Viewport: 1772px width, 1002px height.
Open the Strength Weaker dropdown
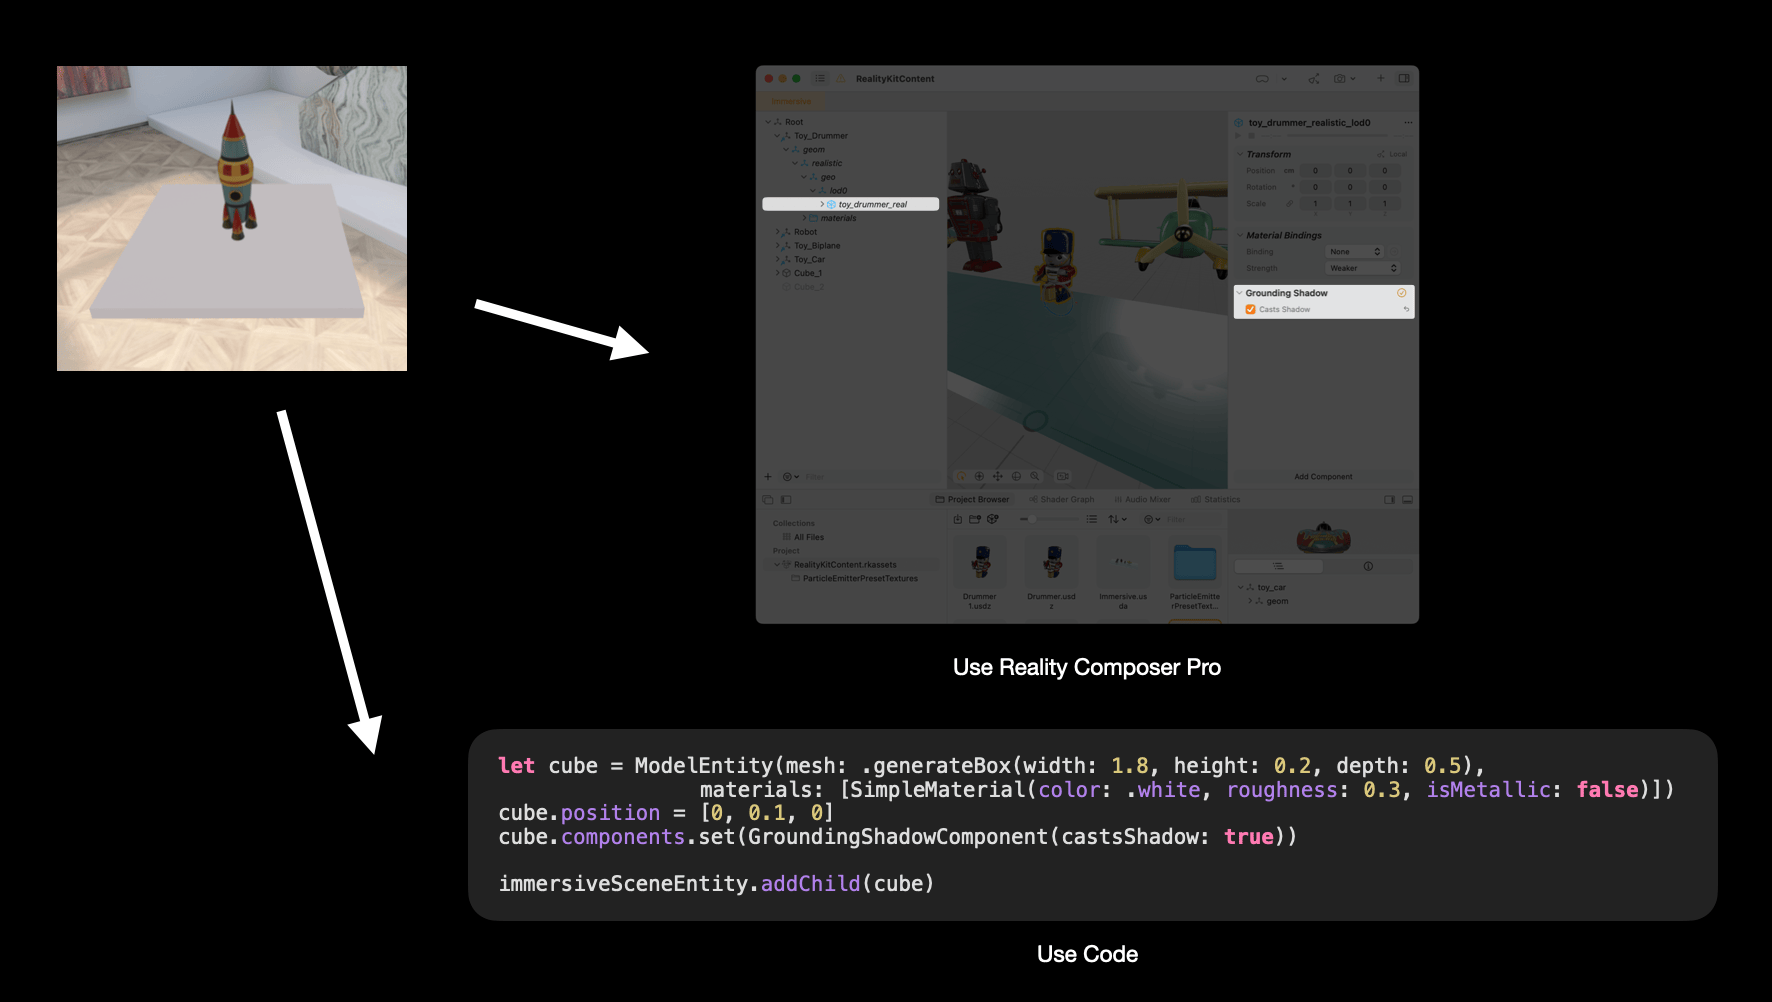tap(1363, 268)
